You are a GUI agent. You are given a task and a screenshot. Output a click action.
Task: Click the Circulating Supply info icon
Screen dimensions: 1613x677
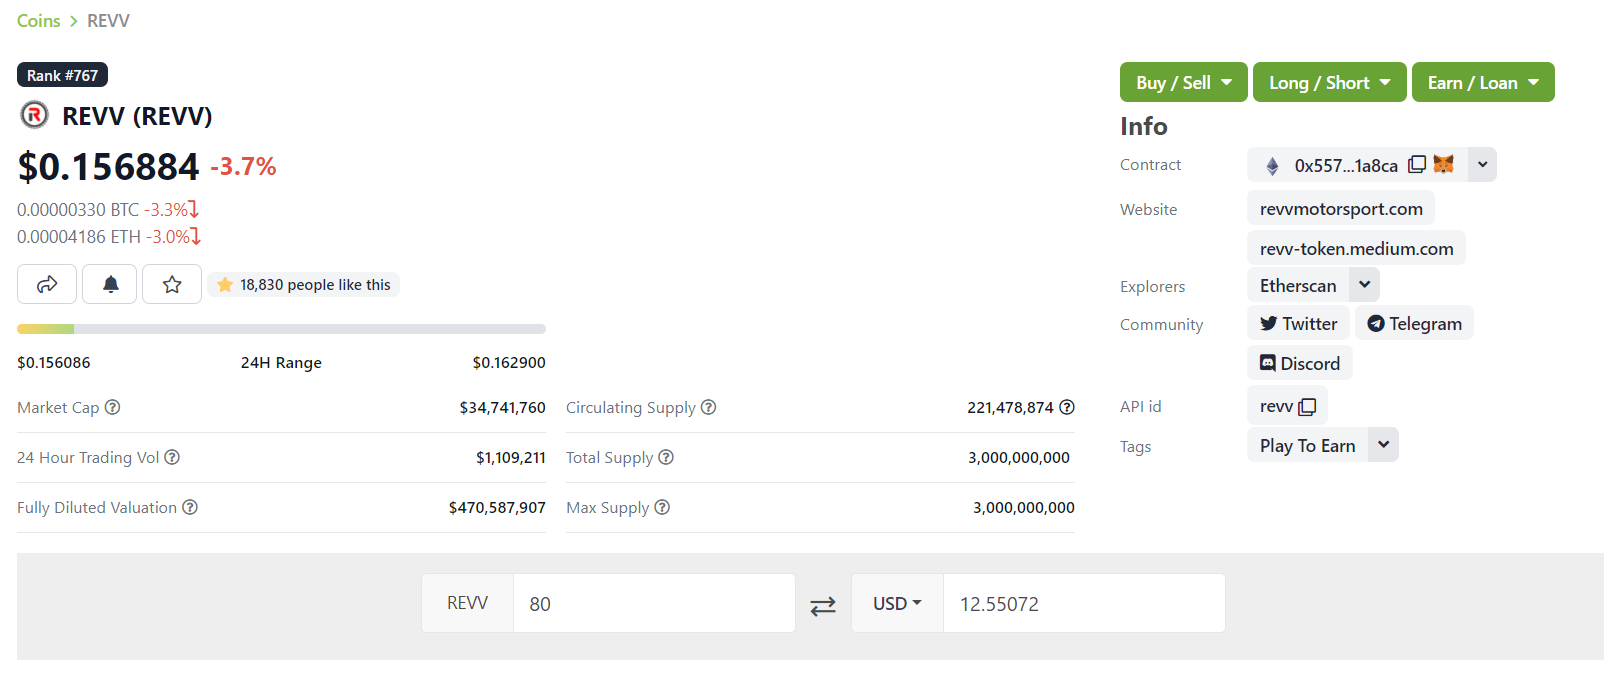[709, 408]
